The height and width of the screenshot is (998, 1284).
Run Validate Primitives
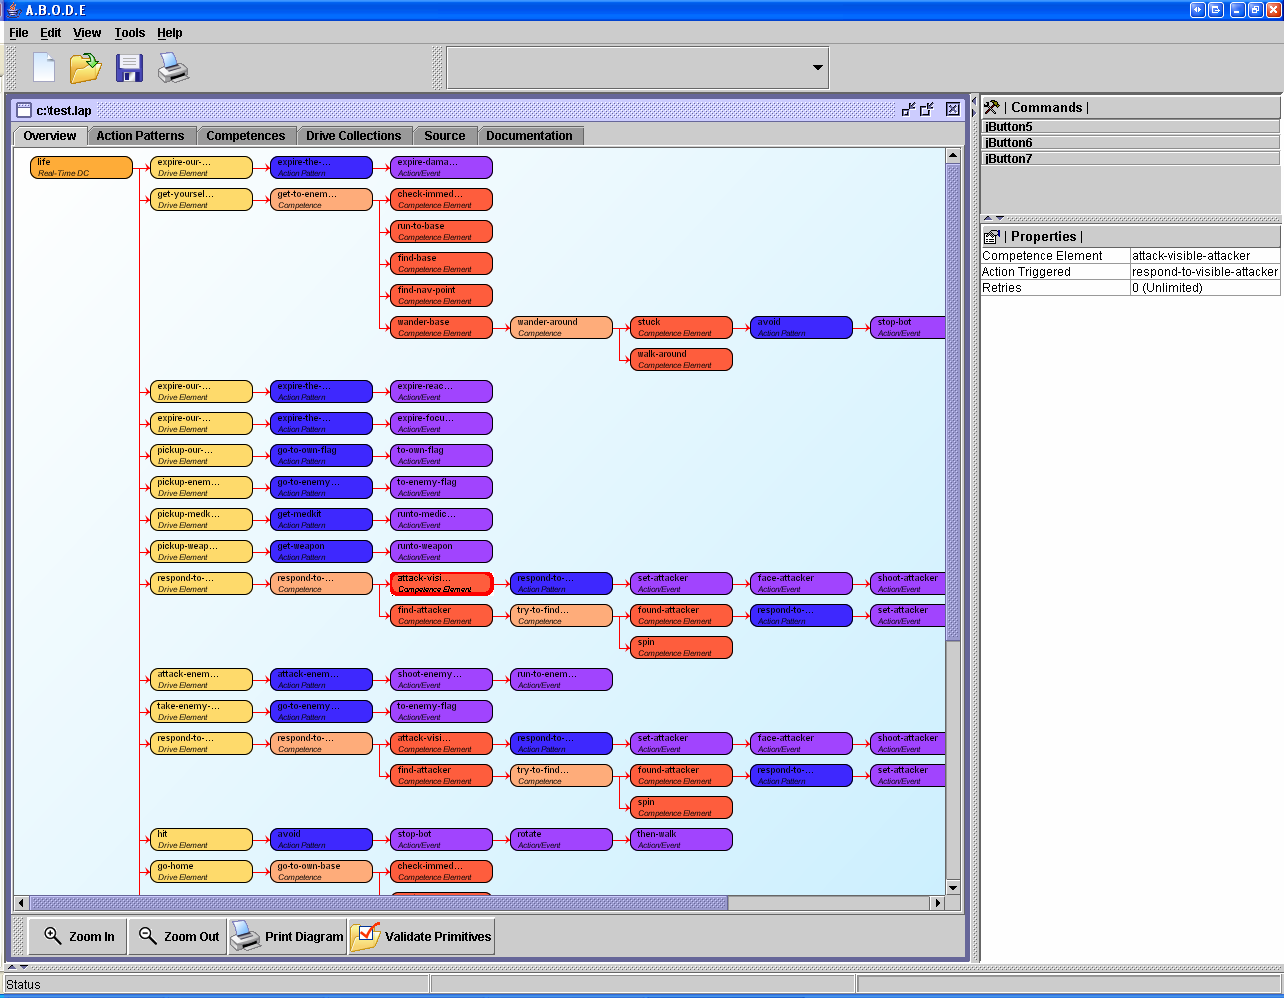point(422,937)
